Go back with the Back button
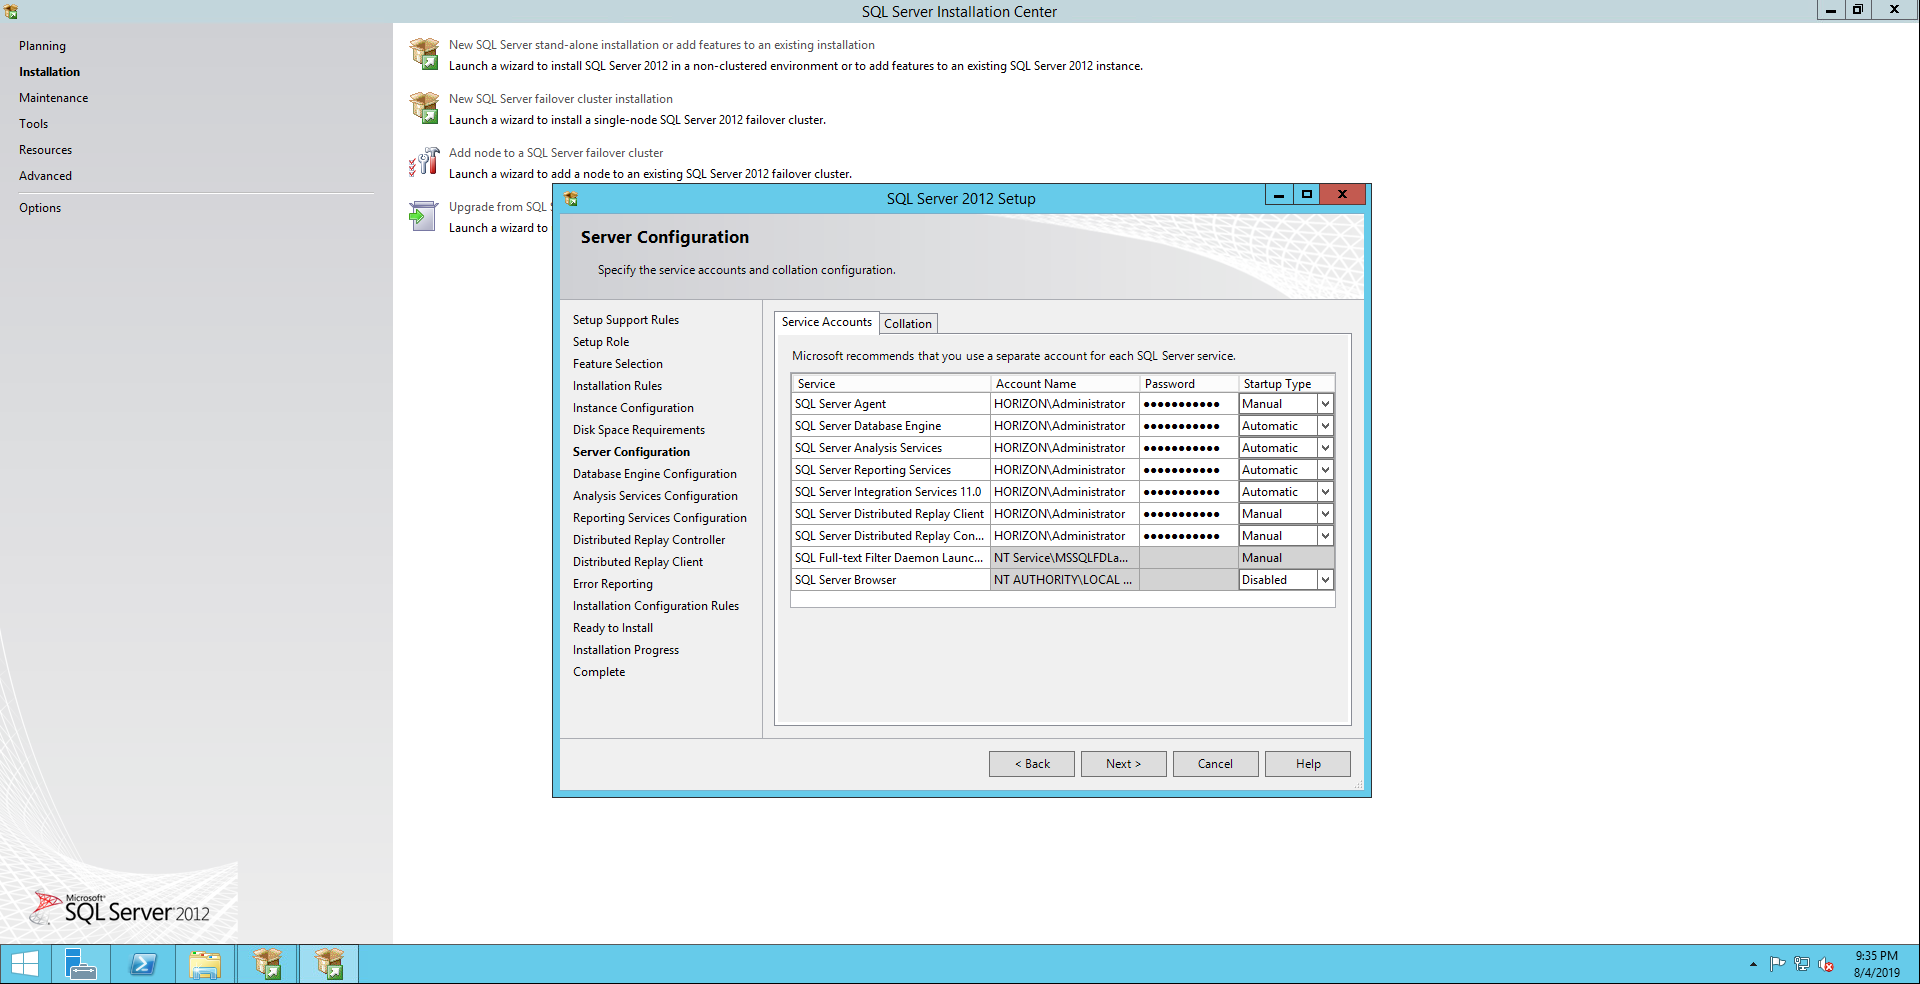 tap(1031, 764)
